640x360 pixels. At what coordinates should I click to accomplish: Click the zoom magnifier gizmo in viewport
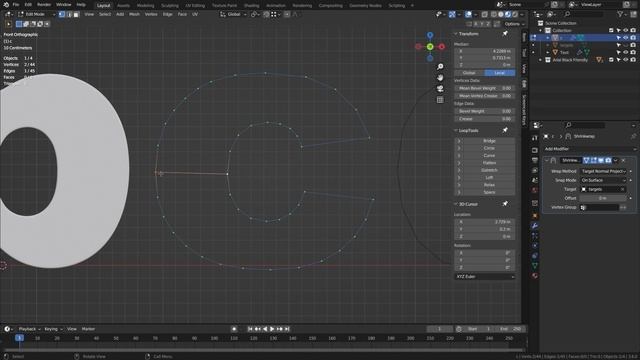440,67
